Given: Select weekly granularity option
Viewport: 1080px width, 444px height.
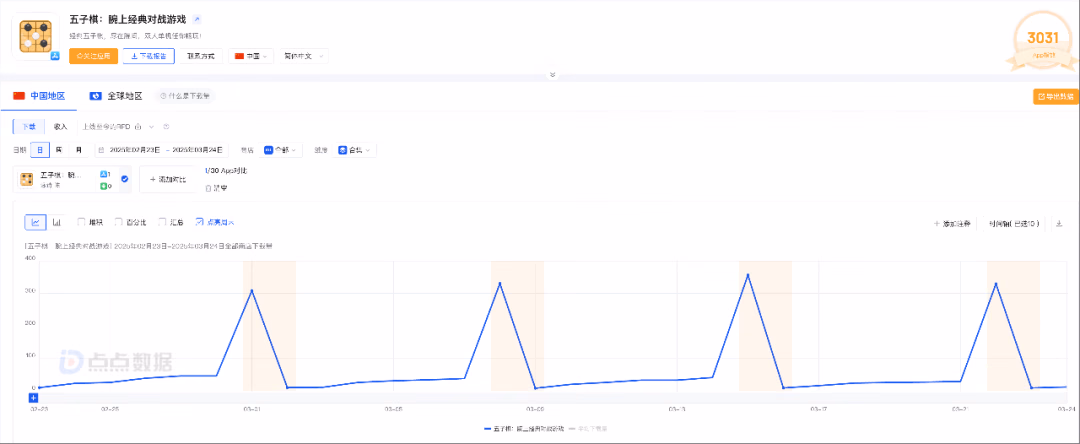Looking at the screenshot, I should 59,149.
